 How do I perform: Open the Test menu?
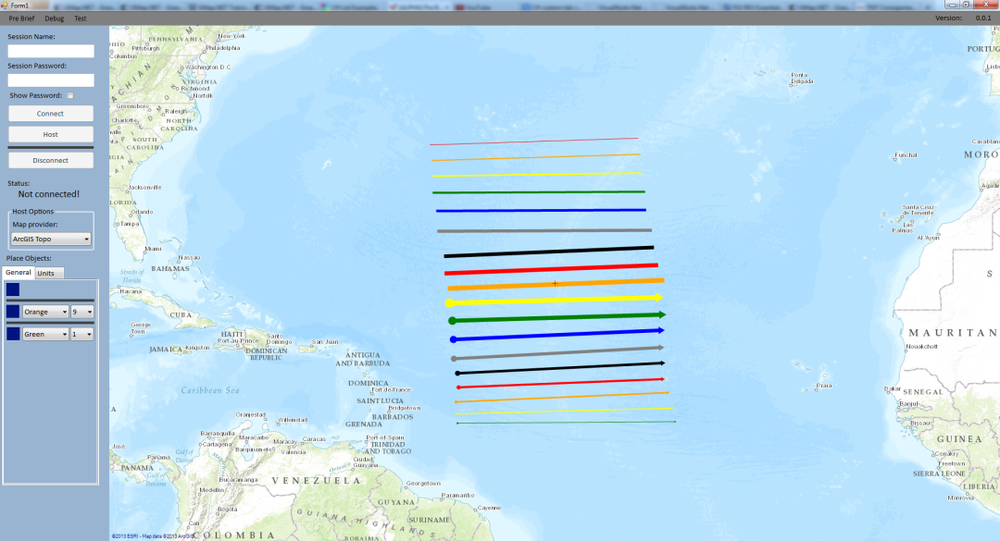80,19
